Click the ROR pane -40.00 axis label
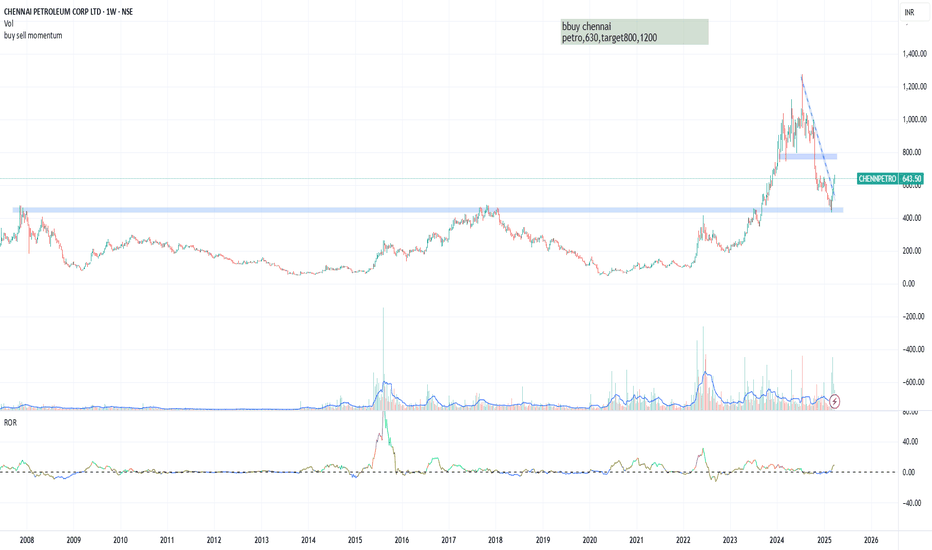Image resolution: width=932 pixels, height=550 pixels. click(x=911, y=503)
